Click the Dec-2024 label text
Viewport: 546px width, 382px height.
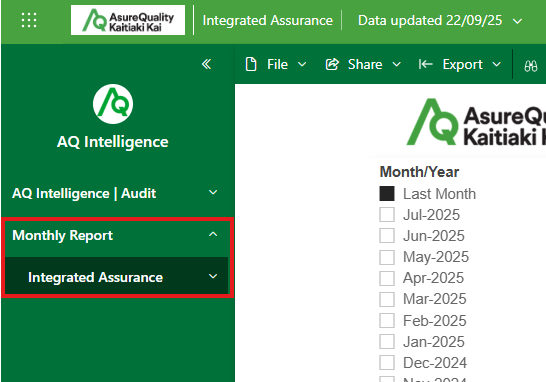[x=435, y=363]
